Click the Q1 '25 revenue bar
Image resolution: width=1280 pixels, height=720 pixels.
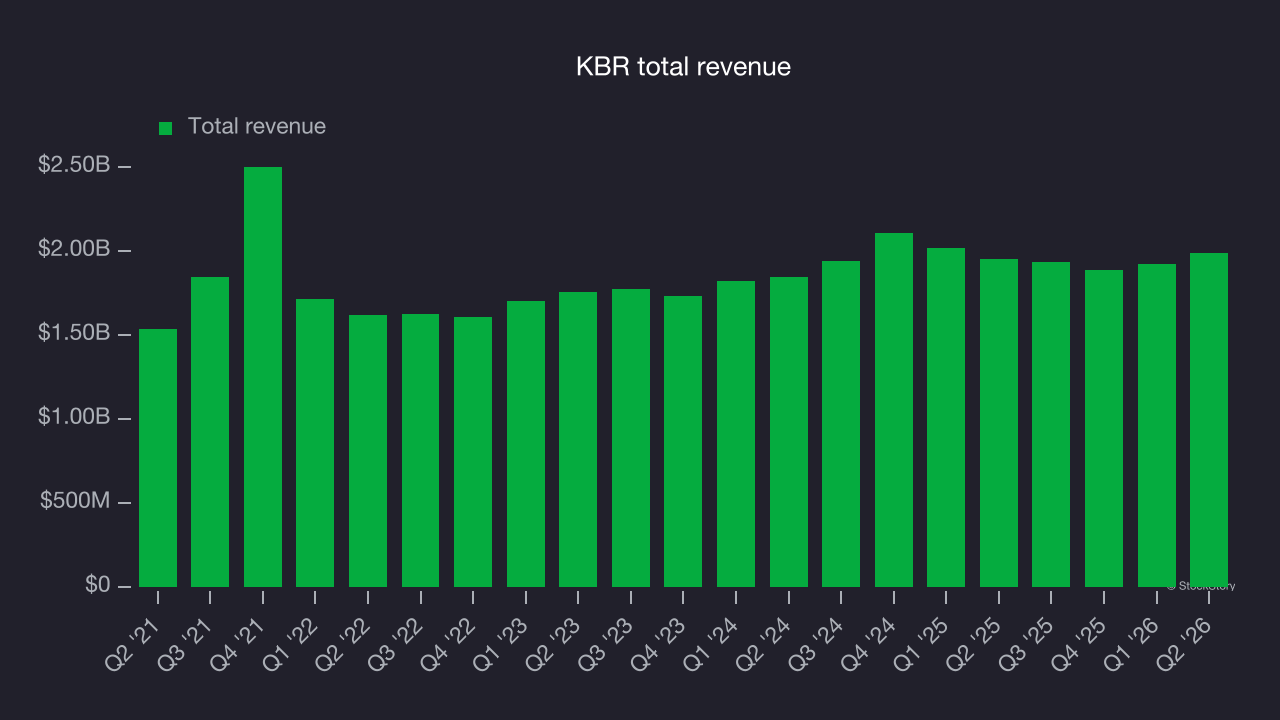click(x=946, y=417)
